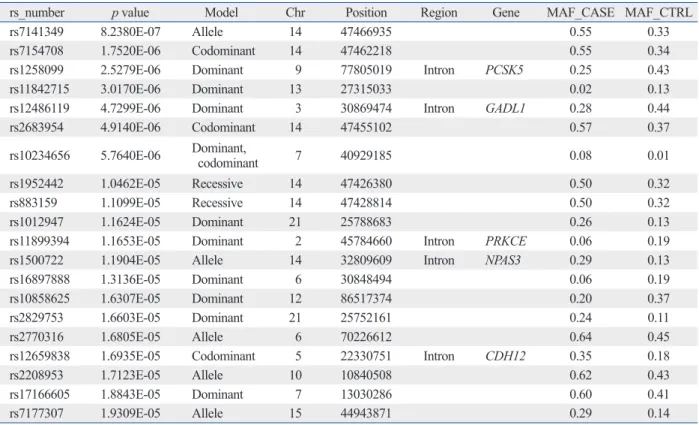Select the rs10234656 cell

[39, 156]
